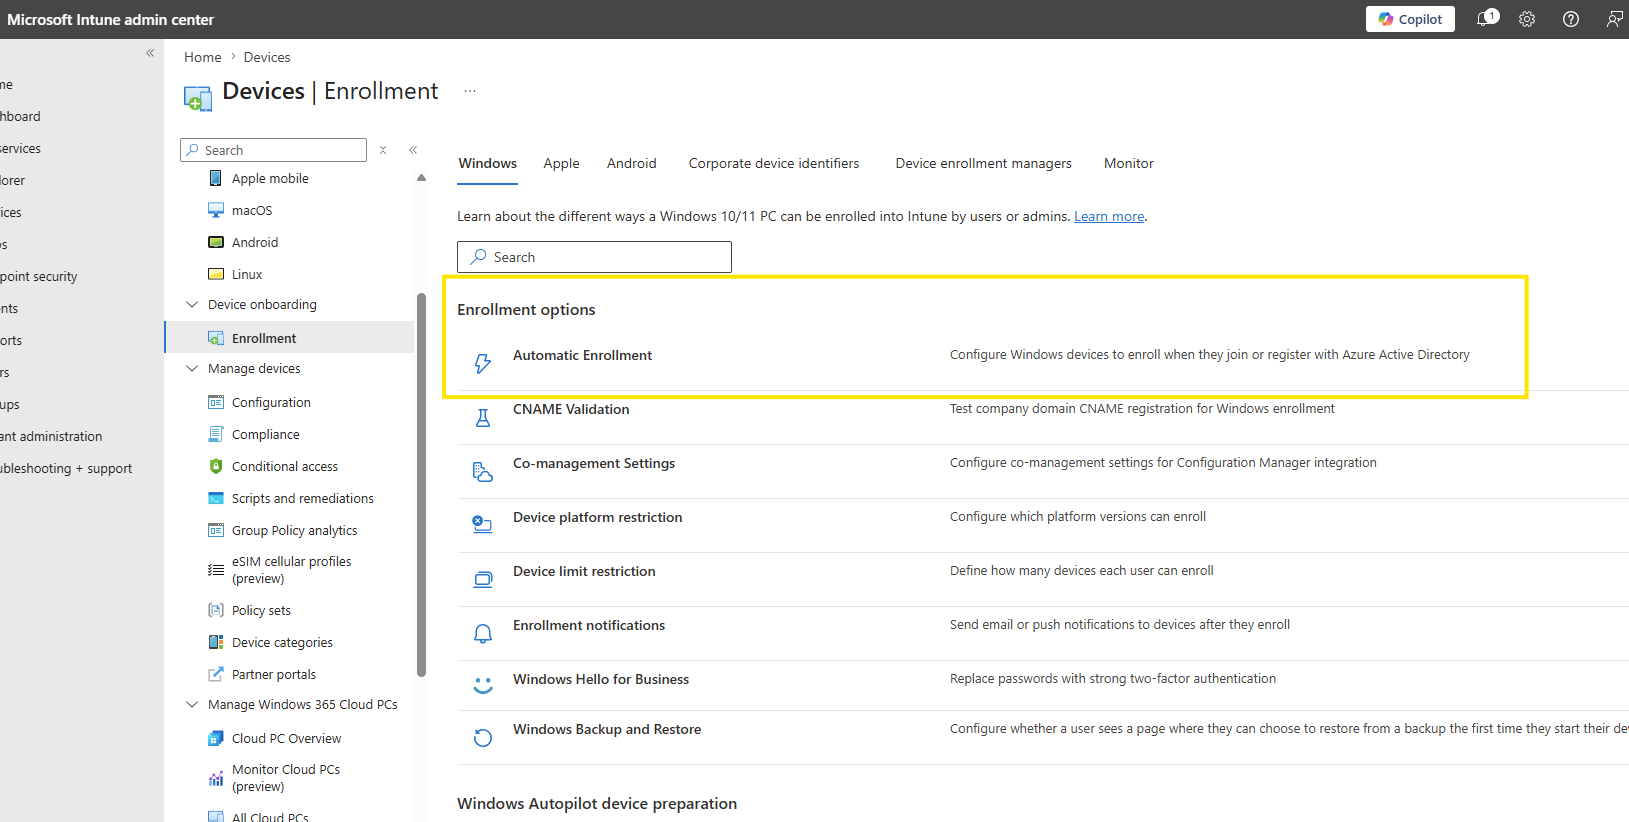Click the Policy sets icon
1629x822 pixels.
click(215, 610)
